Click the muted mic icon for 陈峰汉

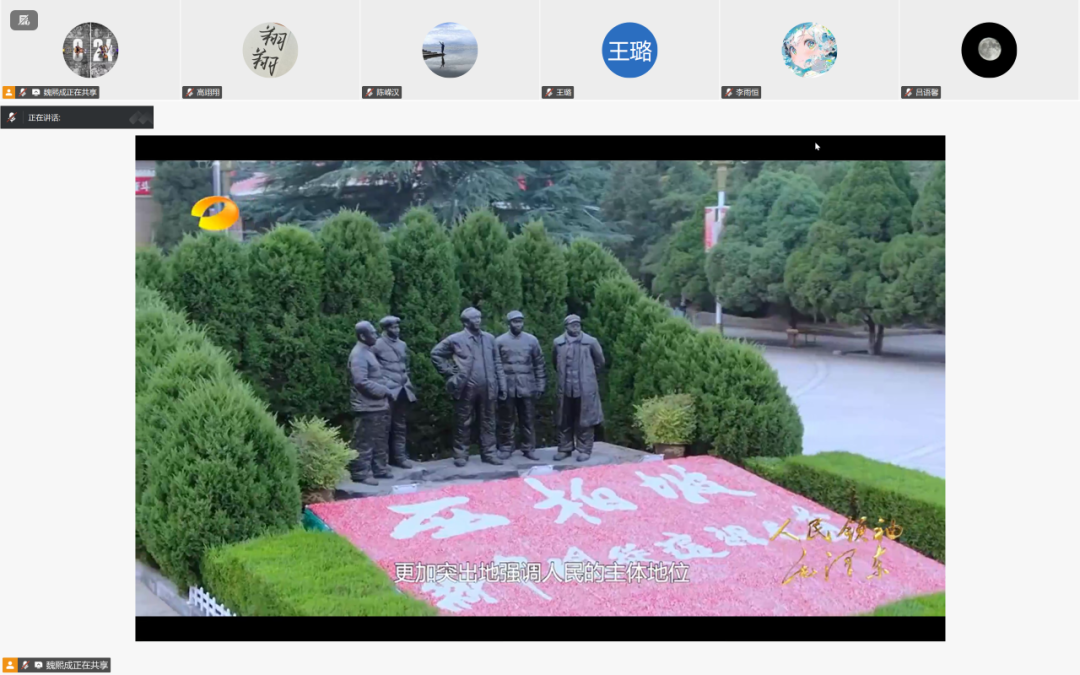(370, 92)
